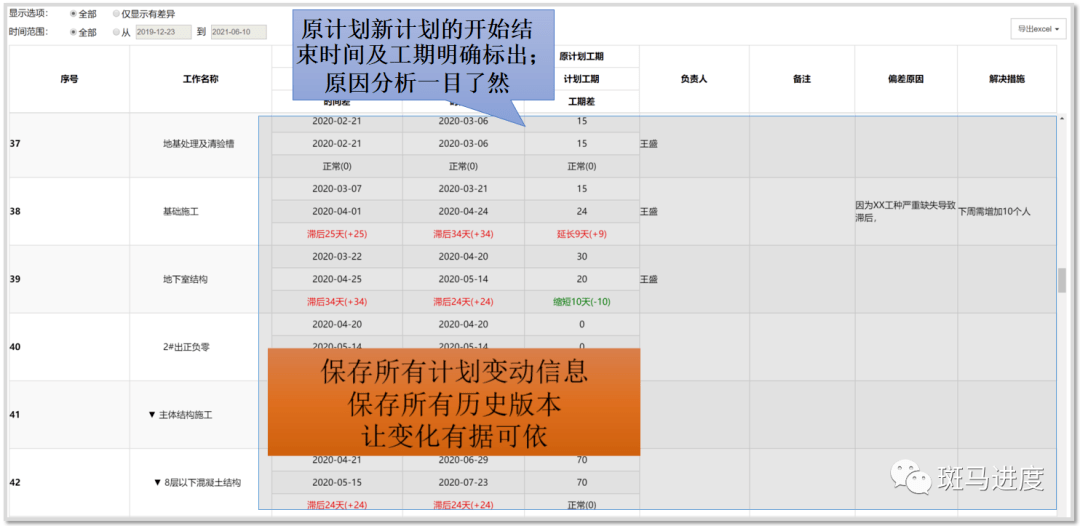The width and height of the screenshot is (1080, 526).
Task: Click 王盛 in the 基础施工 row
Action: tap(649, 211)
